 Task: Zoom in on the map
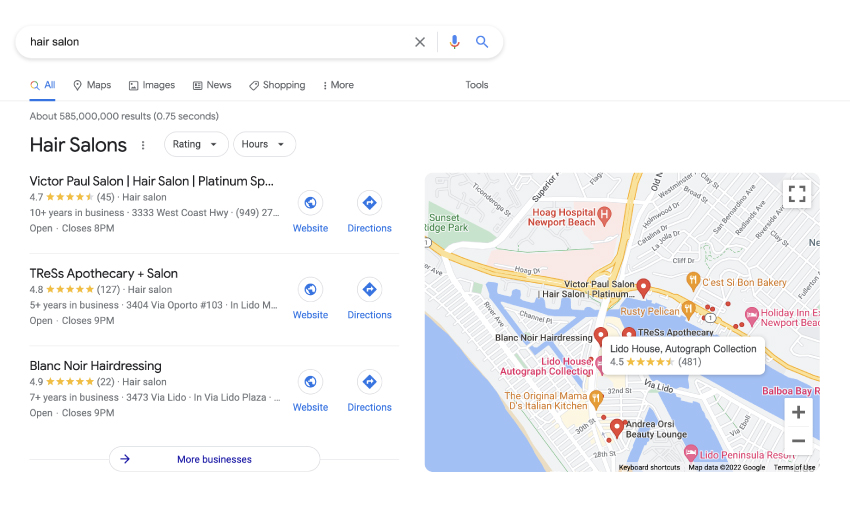coord(797,412)
